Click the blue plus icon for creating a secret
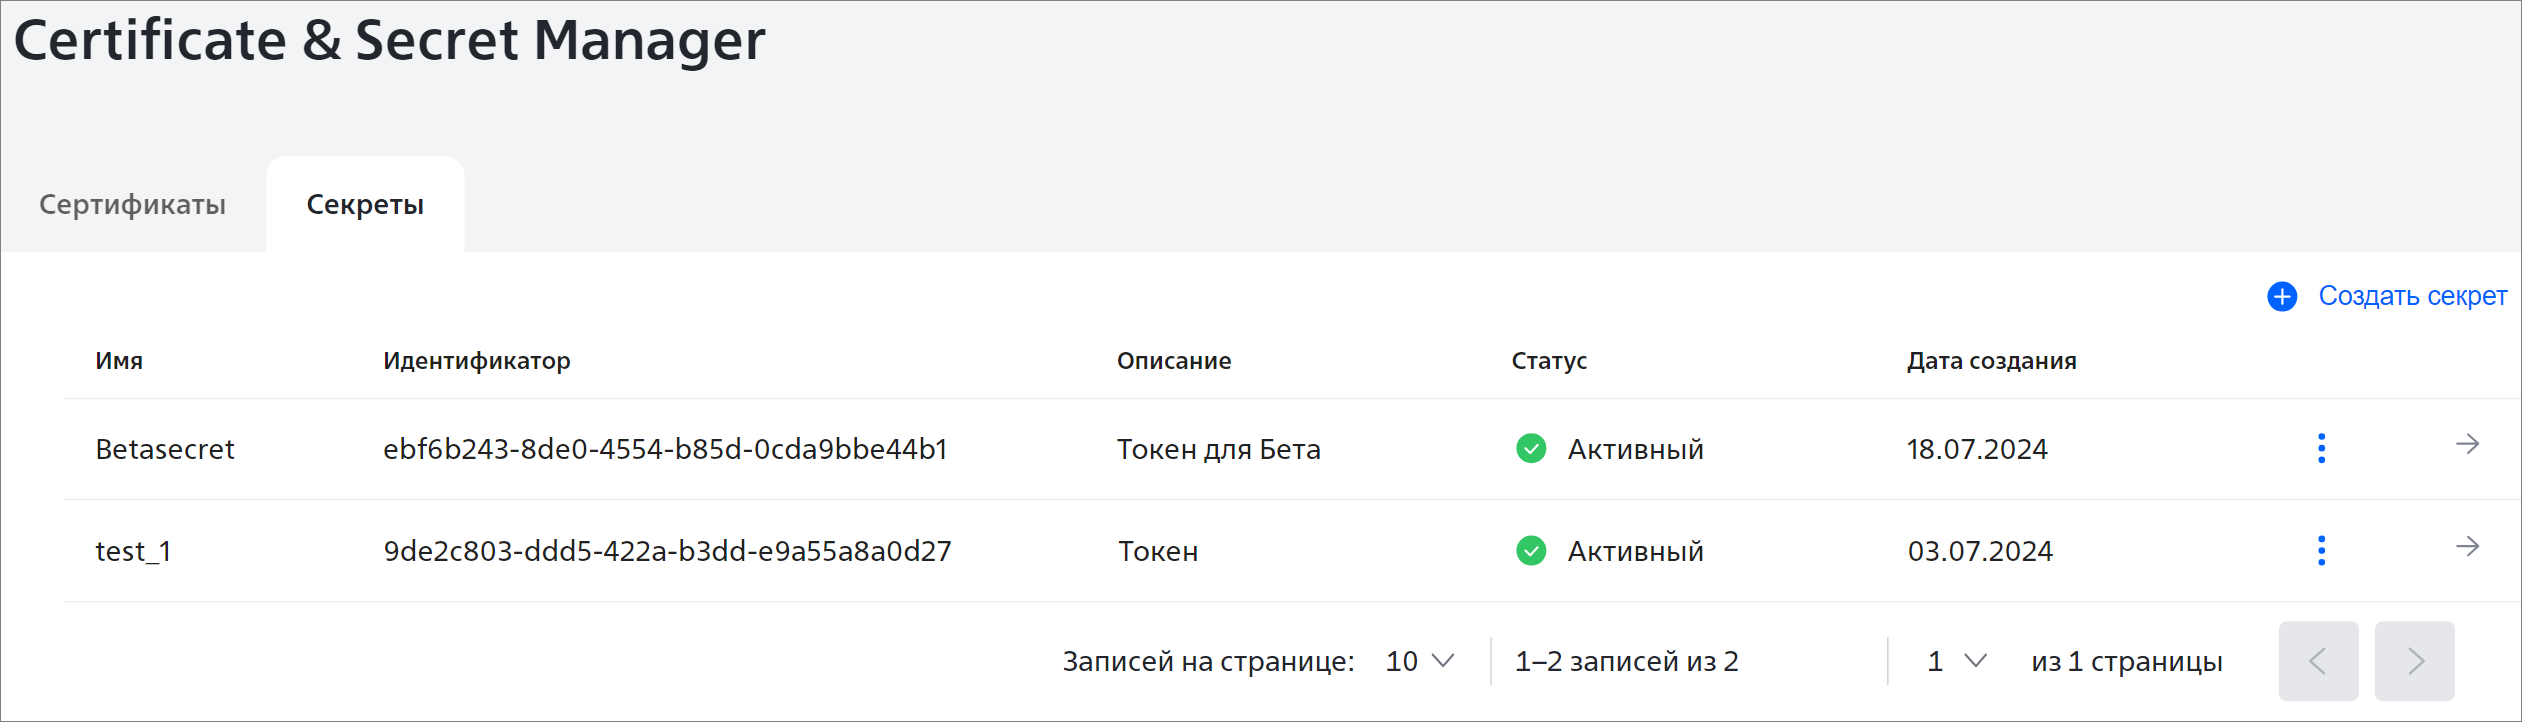The width and height of the screenshot is (2522, 722). coord(2282,297)
